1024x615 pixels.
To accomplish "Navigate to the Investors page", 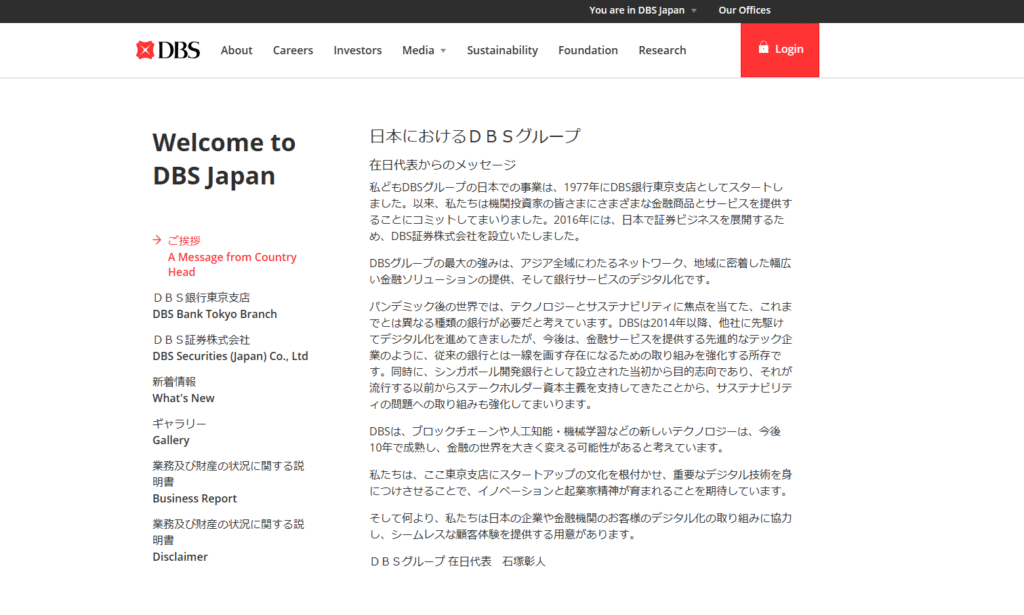I will coord(357,49).
